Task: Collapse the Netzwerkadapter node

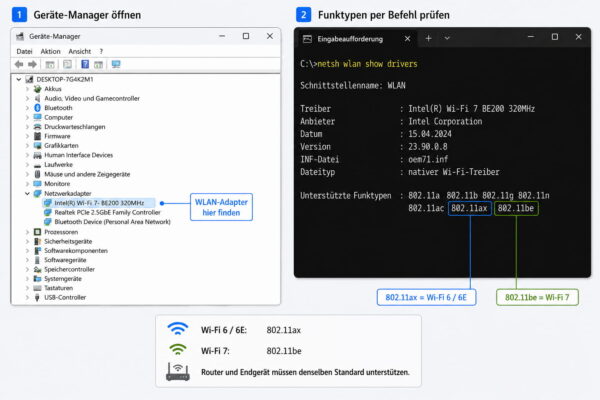Action: tap(27, 194)
